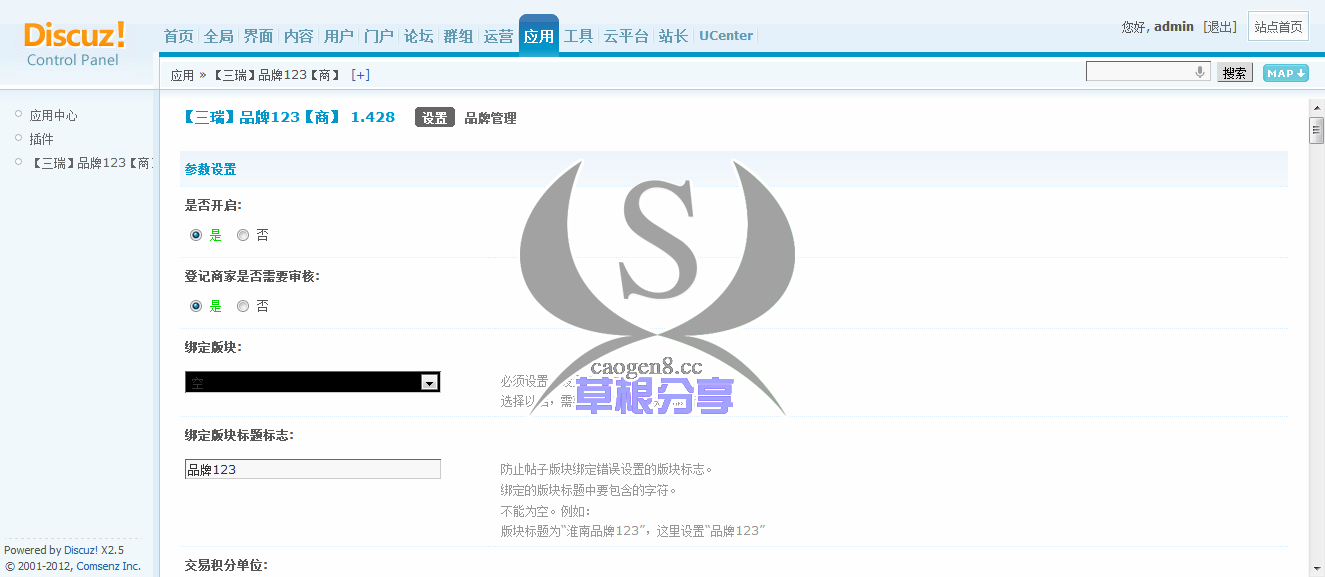Open 插件 in the left sidebar

point(41,138)
